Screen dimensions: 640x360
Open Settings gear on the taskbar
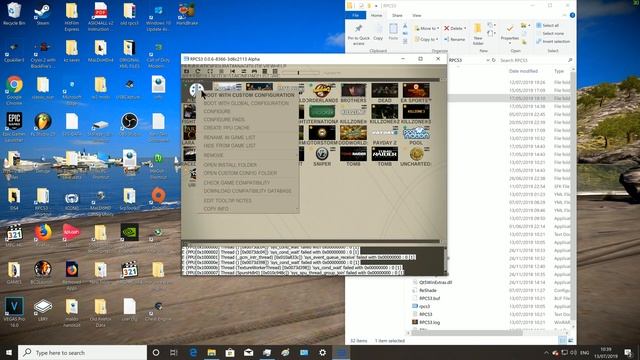(x=322, y=352)
